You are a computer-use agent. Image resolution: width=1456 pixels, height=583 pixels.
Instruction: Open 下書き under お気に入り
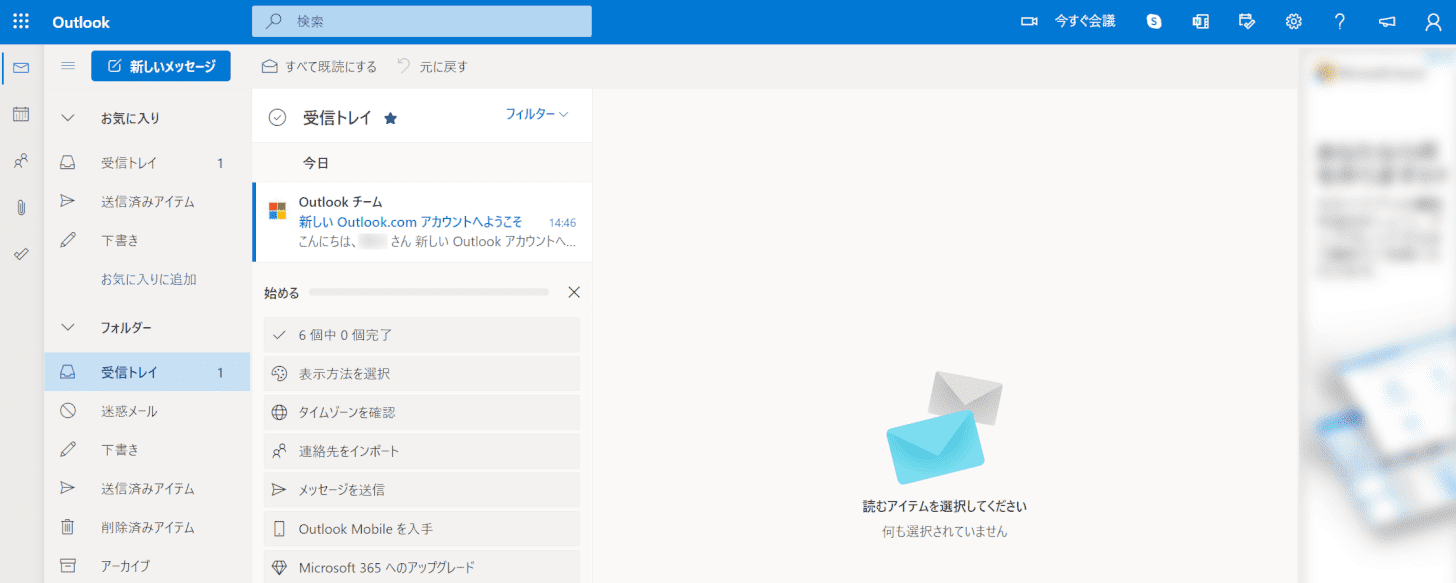point(147,241)
